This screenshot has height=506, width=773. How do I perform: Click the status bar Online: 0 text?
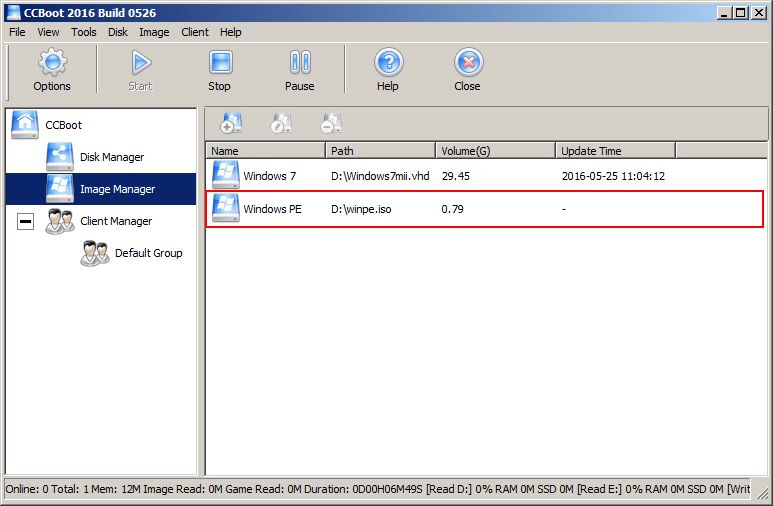click(x=27, y=489)
